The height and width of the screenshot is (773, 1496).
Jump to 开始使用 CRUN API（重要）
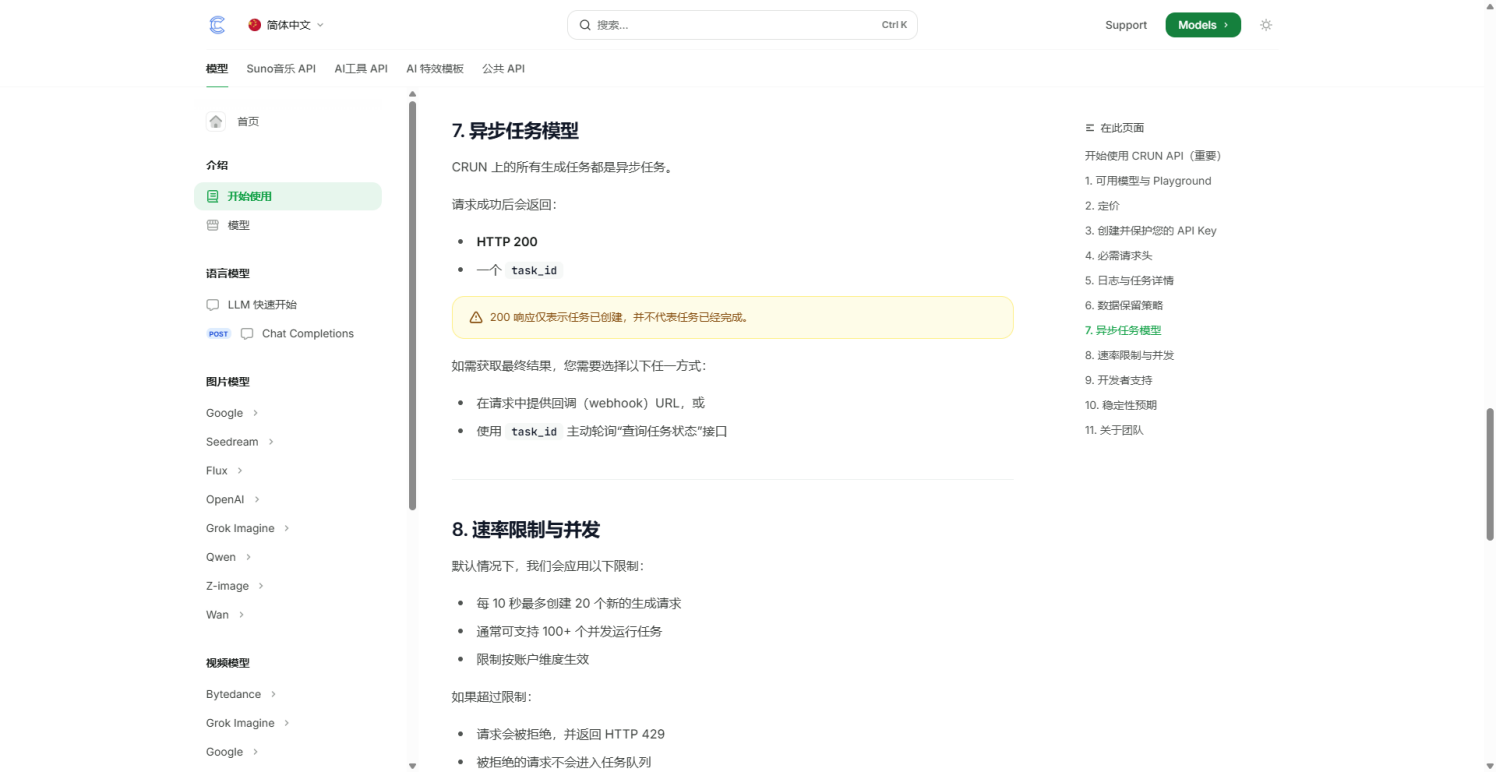tap(1153, 156)
